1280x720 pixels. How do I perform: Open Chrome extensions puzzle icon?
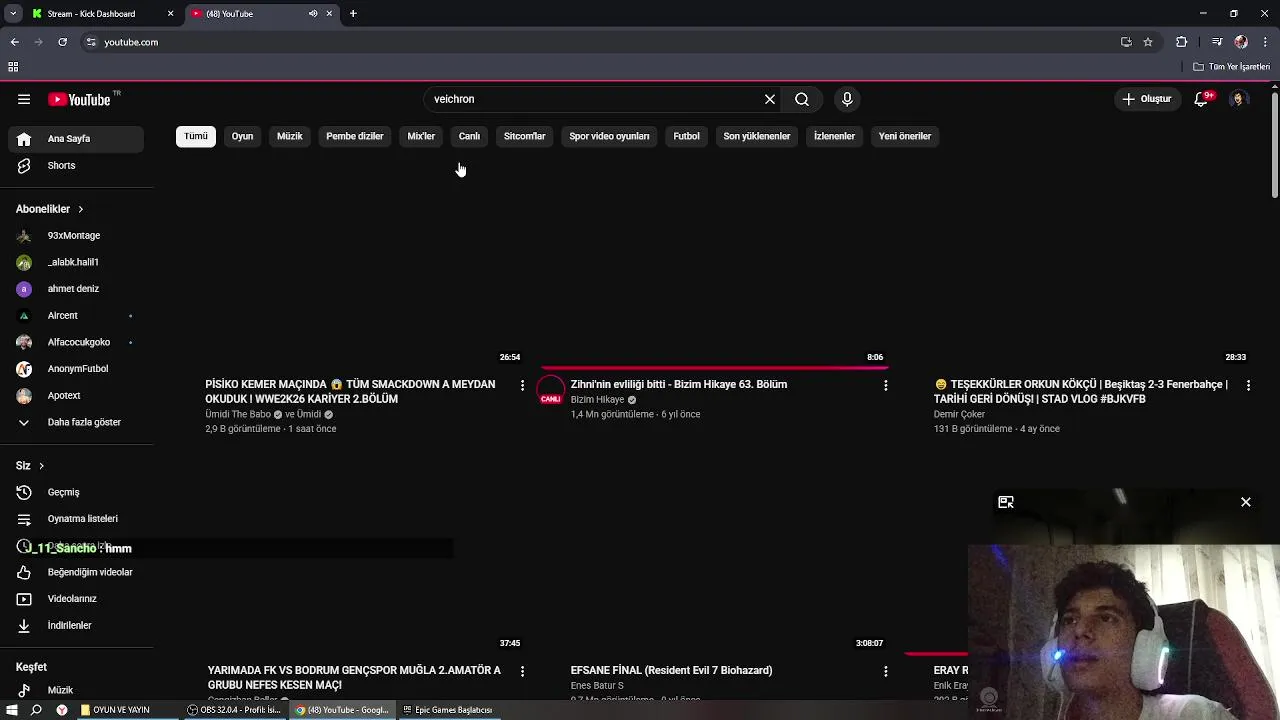click(1182, 42)
